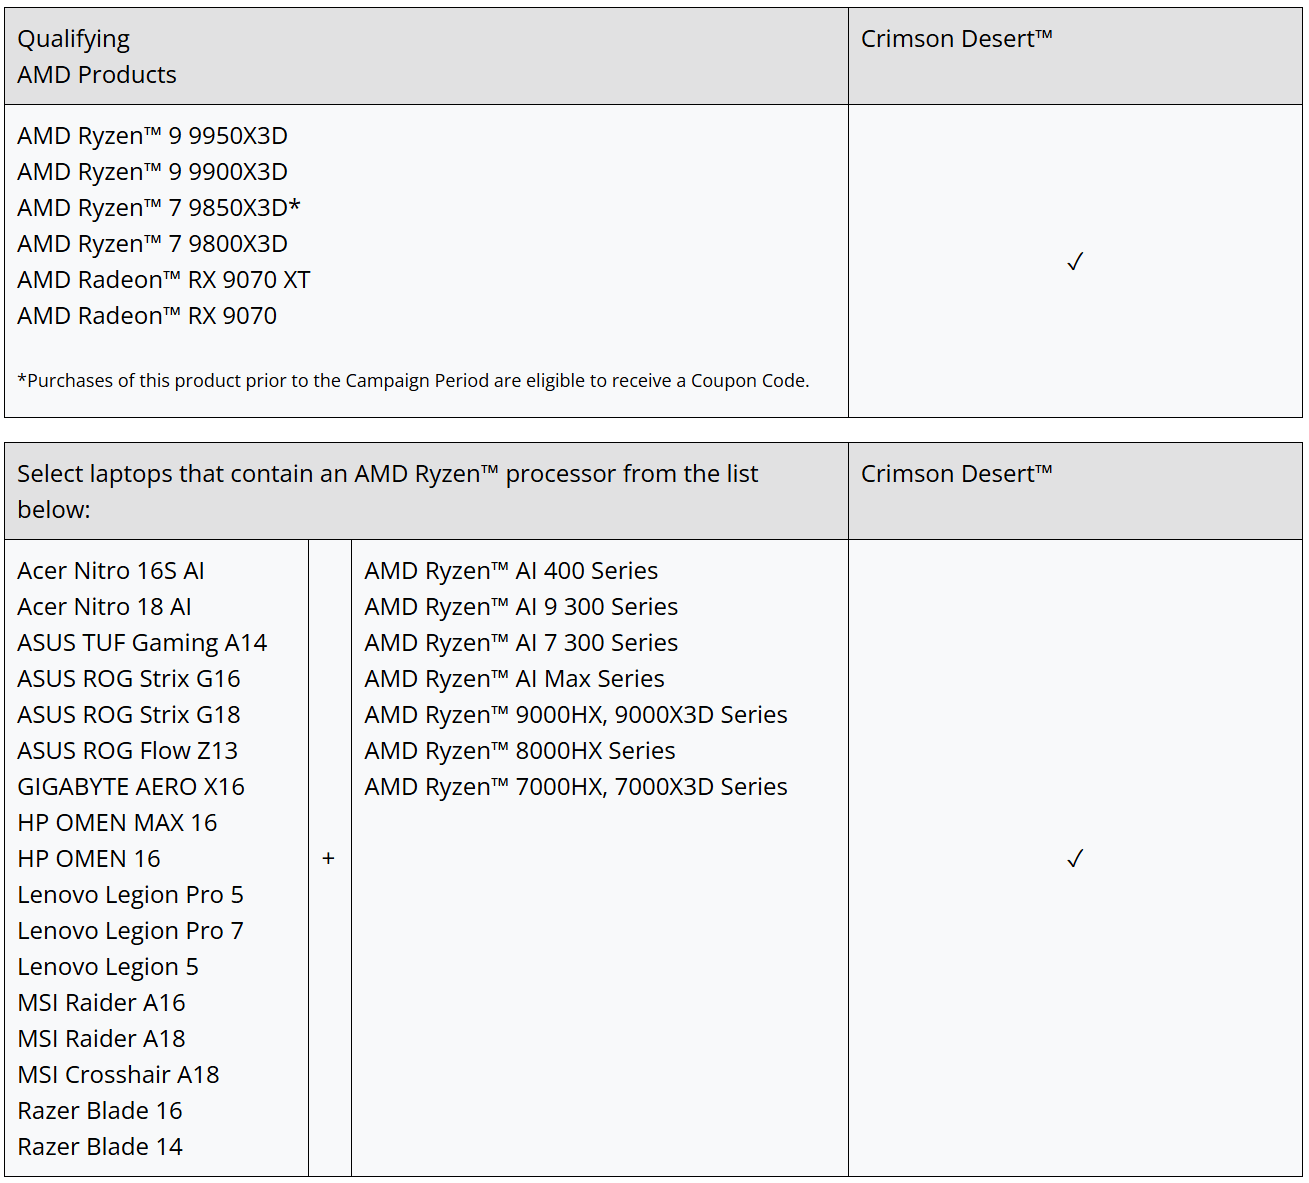Pick the "AMD Ryzen™ 7 9800X3D" row
This screenshot has width=1309, height=1183.
[x=152, y=244]
